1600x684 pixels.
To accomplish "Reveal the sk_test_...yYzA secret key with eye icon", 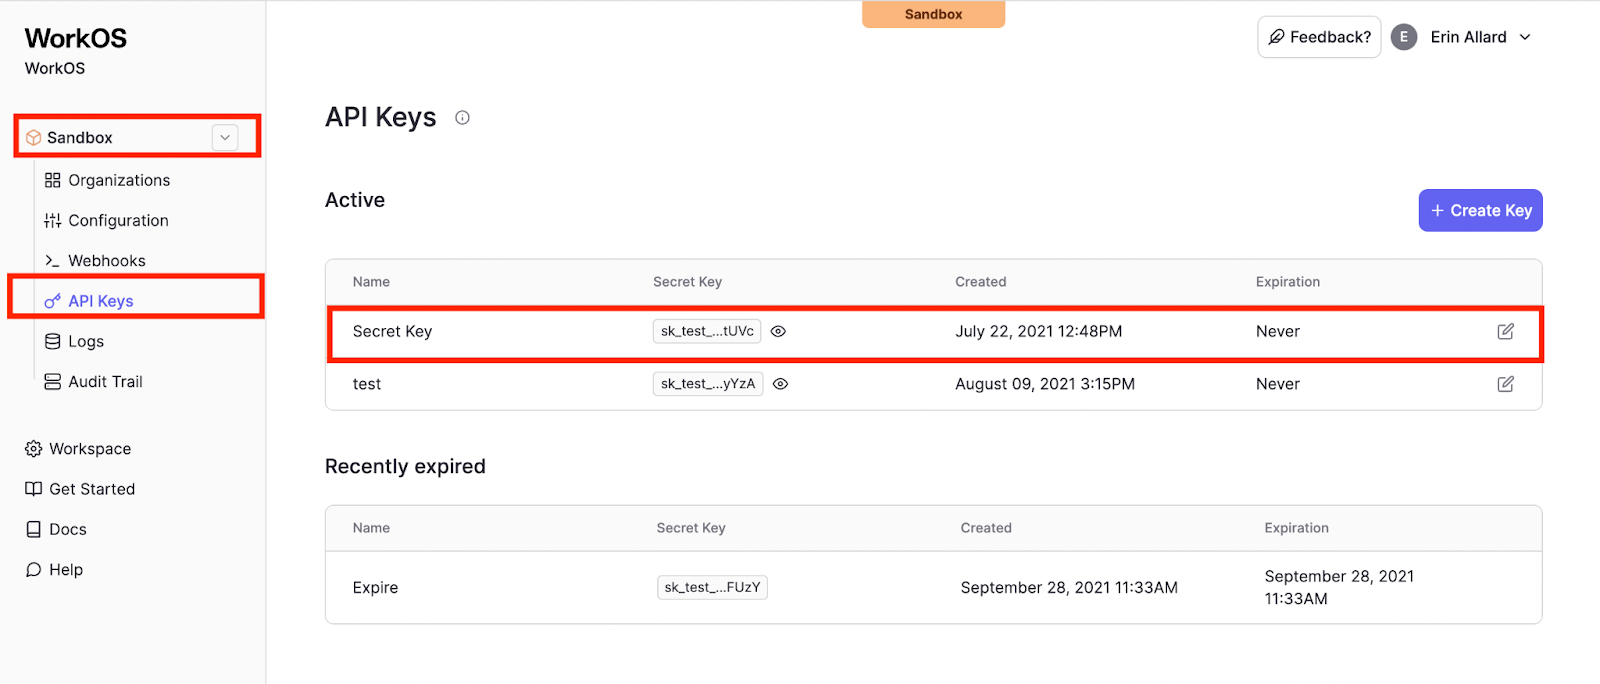I will (x=781, y=384).
